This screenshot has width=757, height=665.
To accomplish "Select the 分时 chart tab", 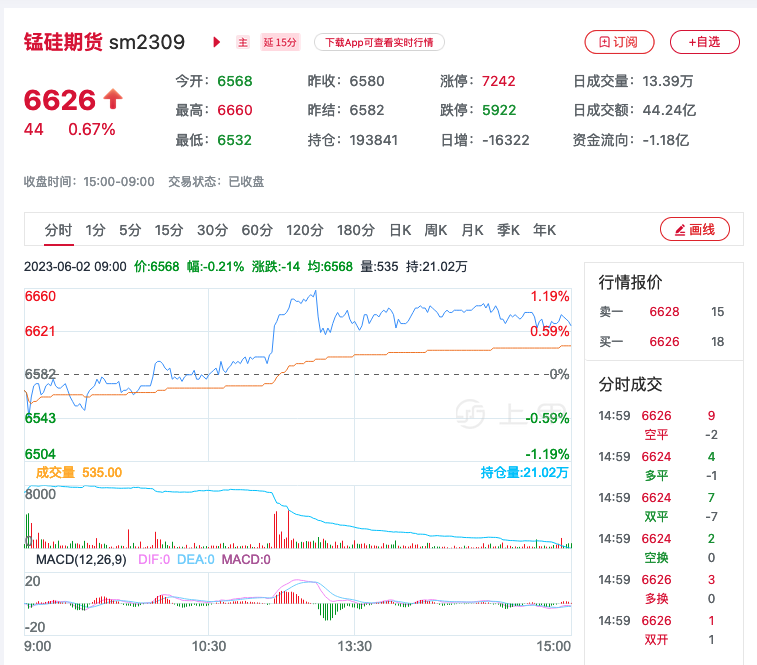I will click(x=58, y=230).
